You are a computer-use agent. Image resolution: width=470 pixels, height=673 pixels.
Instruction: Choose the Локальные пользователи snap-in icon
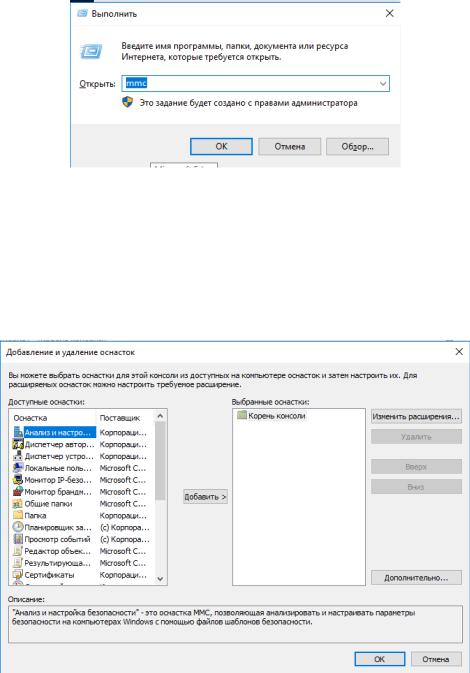[x=18, y=468]
